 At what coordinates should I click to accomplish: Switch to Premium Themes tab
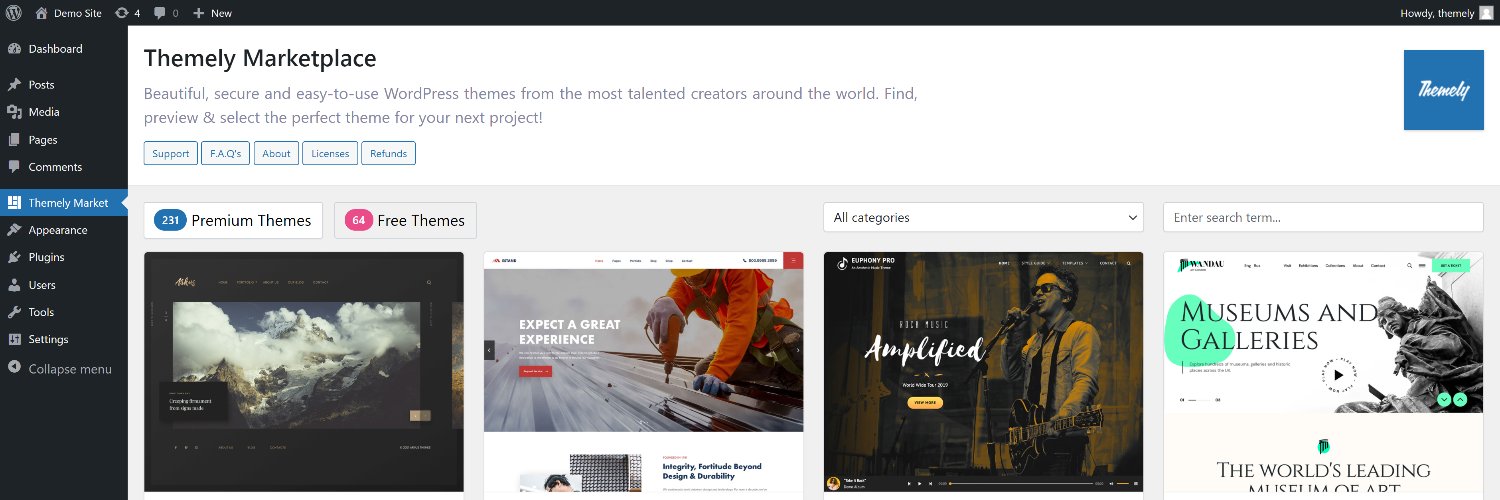pyautogui.click(x=233, y=220)
